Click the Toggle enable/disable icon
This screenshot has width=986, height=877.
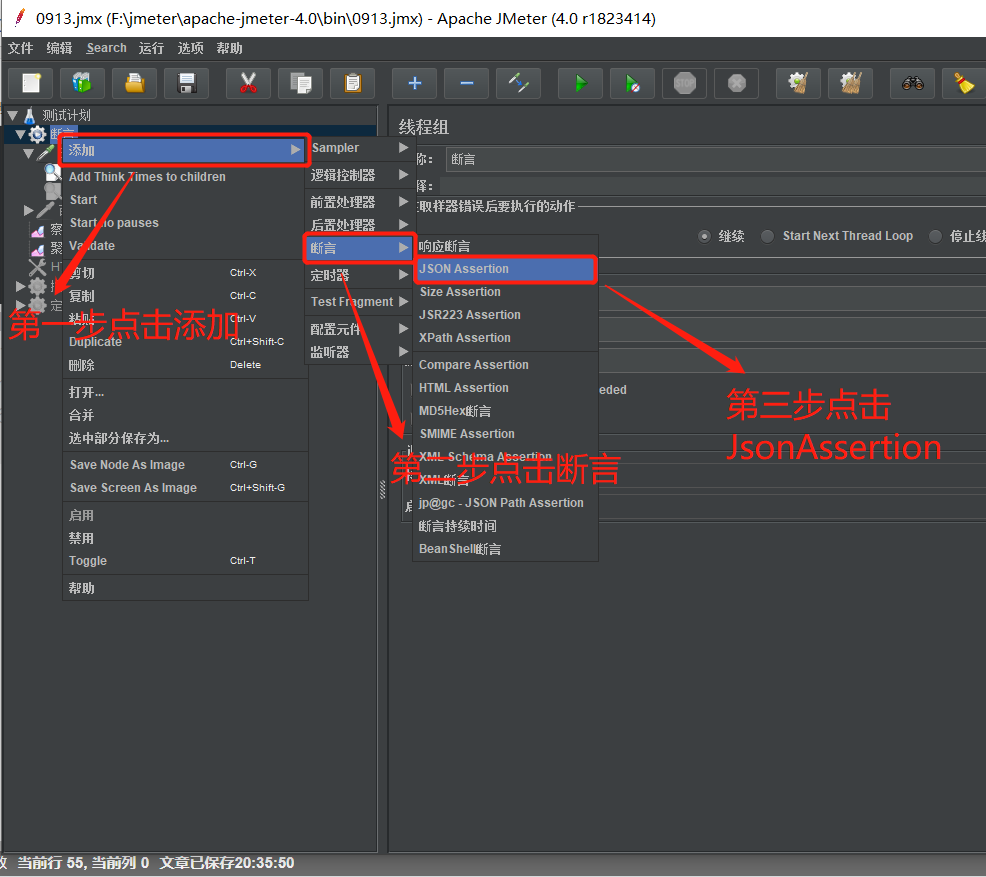click(519, 83)
